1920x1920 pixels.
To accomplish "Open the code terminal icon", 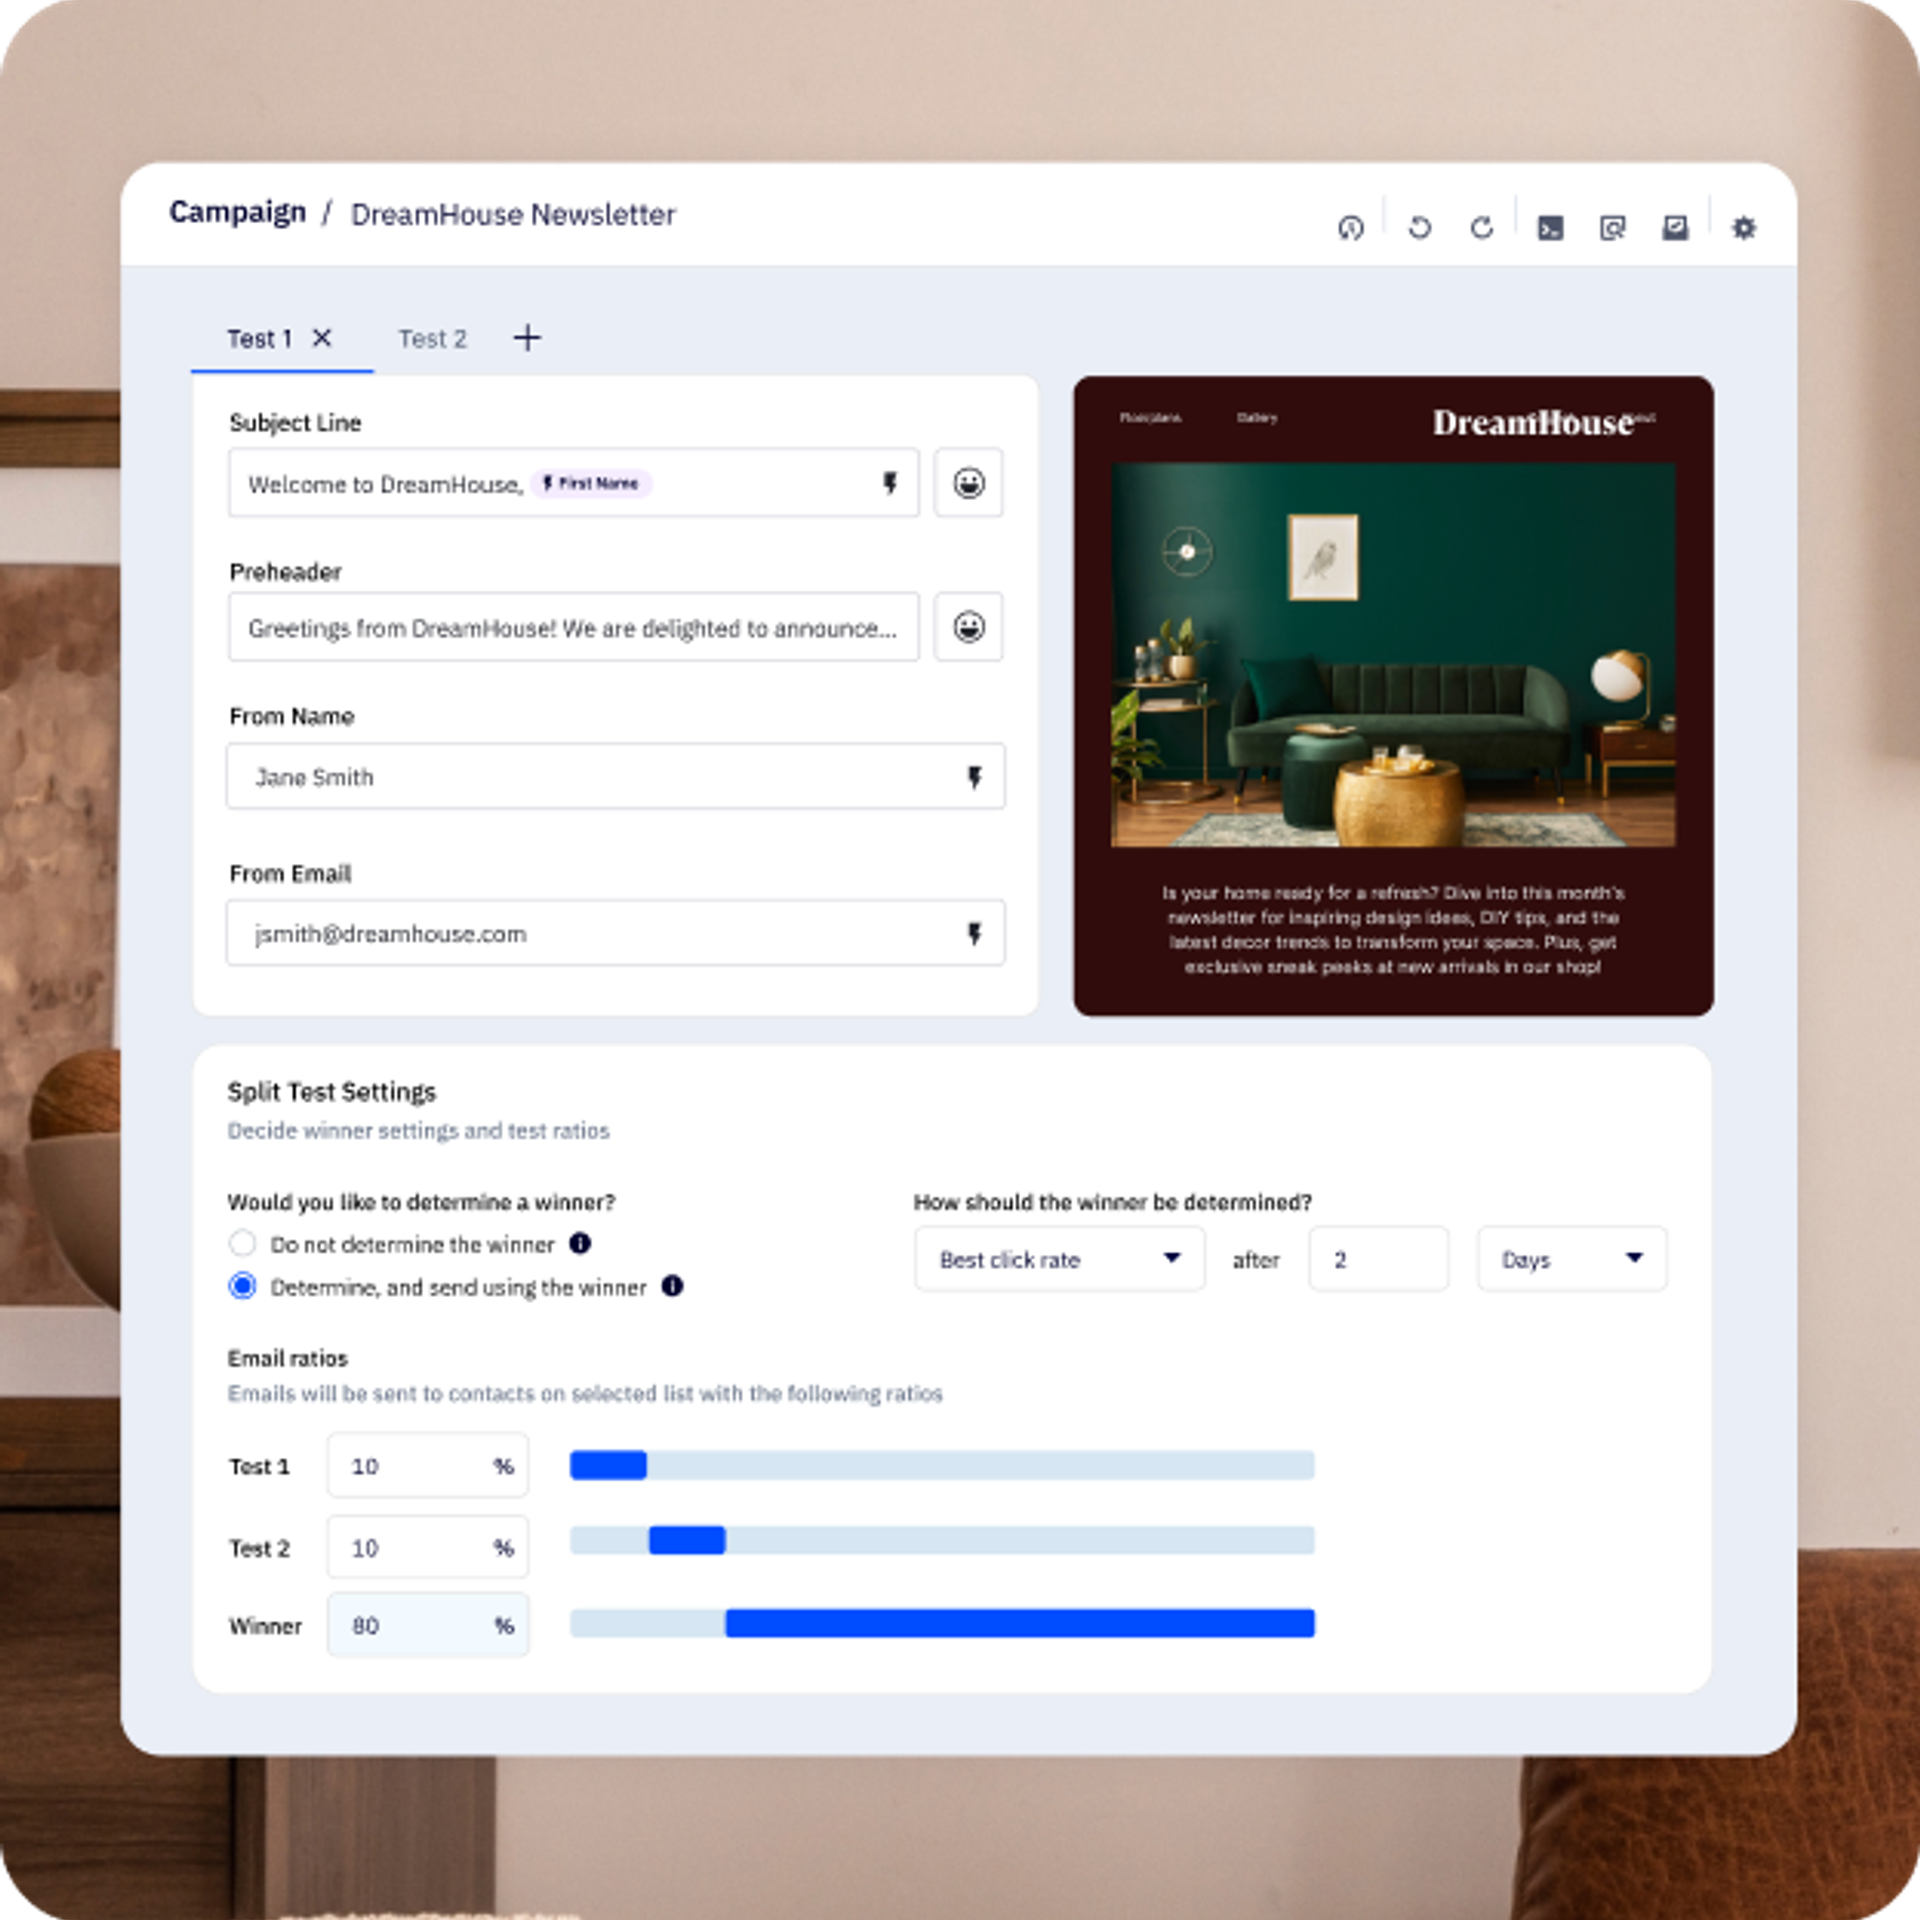I will pos(1549,228).
